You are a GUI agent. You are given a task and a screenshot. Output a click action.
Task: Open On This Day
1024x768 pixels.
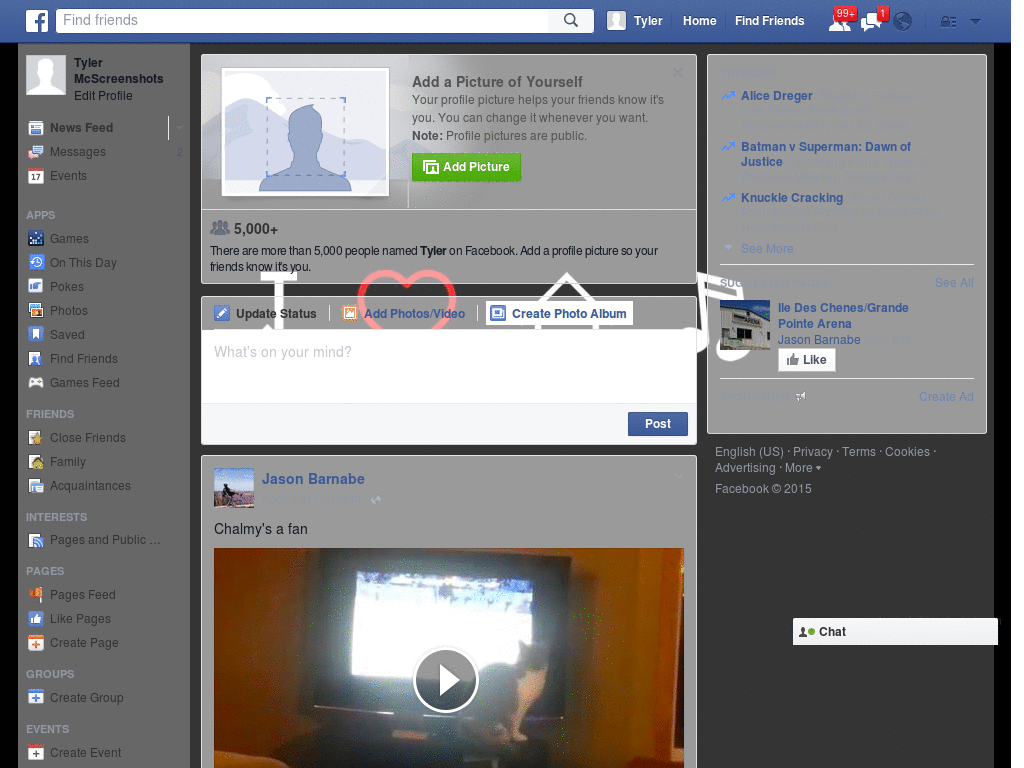click(x=83, y=263)
